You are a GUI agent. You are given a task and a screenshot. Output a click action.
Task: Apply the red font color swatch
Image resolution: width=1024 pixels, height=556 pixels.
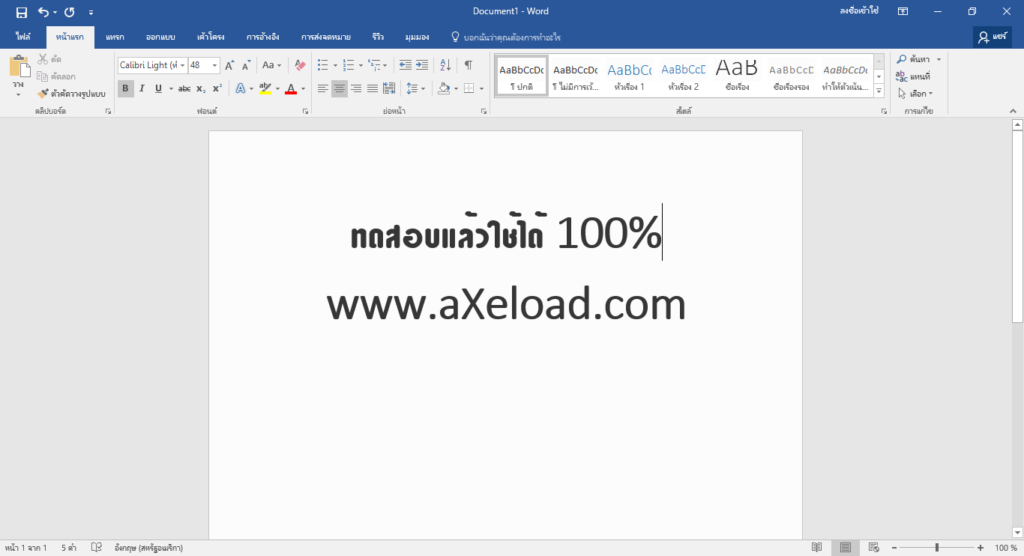[291, 89]
